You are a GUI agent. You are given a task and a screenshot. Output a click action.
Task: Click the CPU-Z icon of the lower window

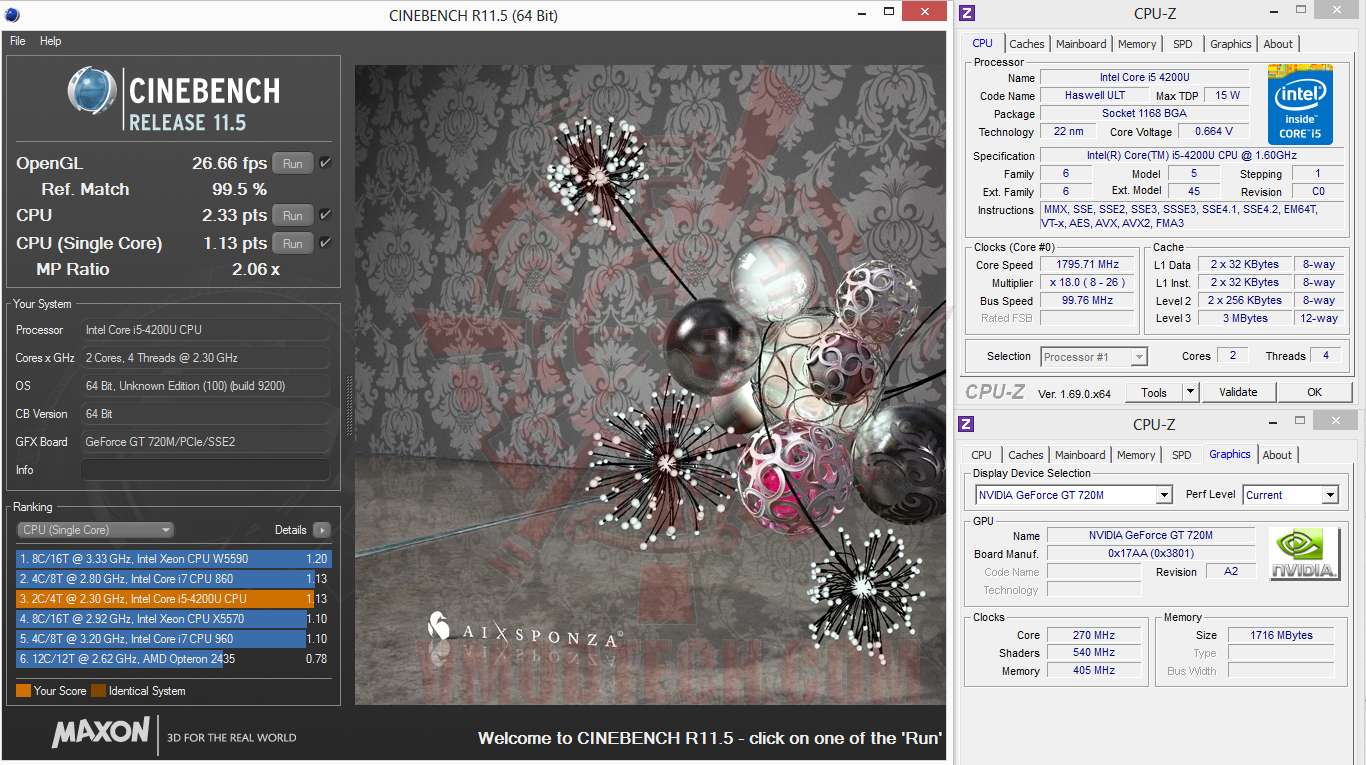click(x=966, y=424)
